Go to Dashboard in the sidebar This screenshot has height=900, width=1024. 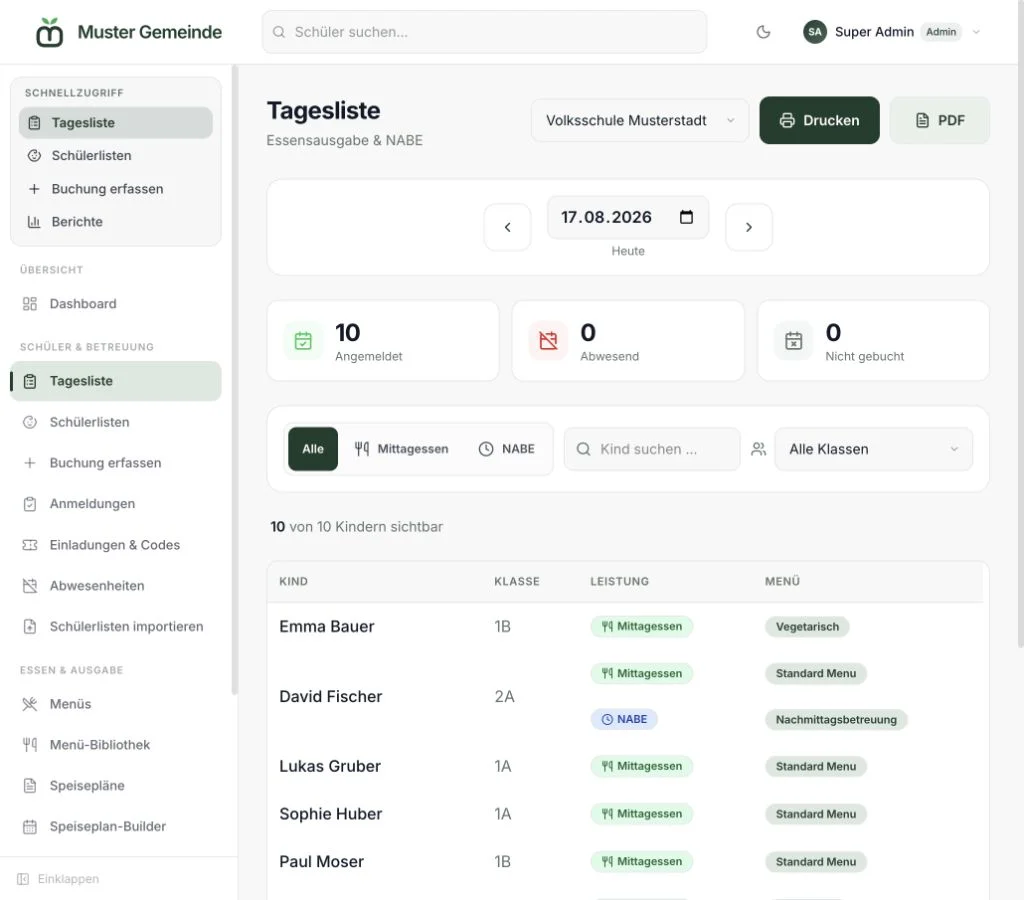click(x=116, y=304)
